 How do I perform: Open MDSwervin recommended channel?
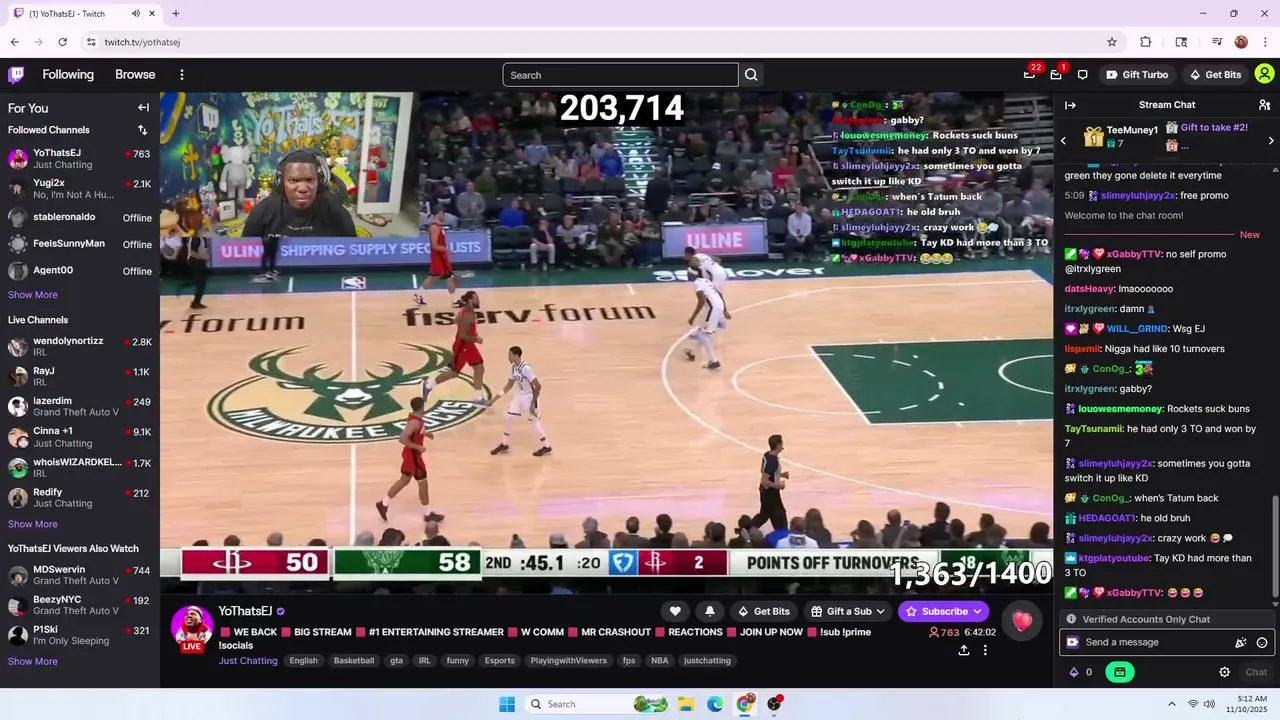[x=80, y=575]
